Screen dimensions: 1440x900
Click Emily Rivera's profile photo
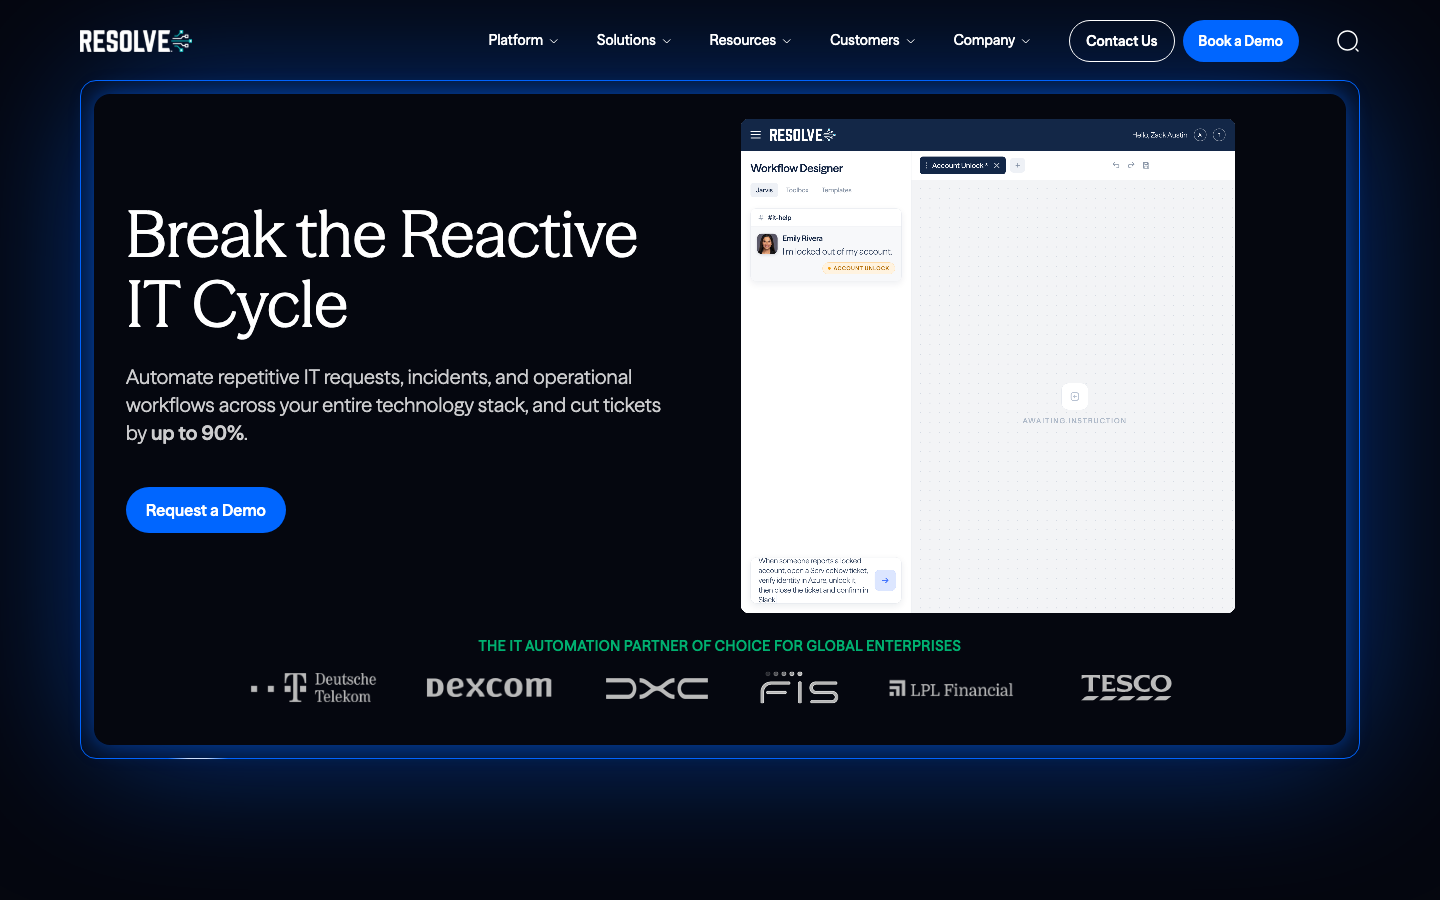pos(767,244)
